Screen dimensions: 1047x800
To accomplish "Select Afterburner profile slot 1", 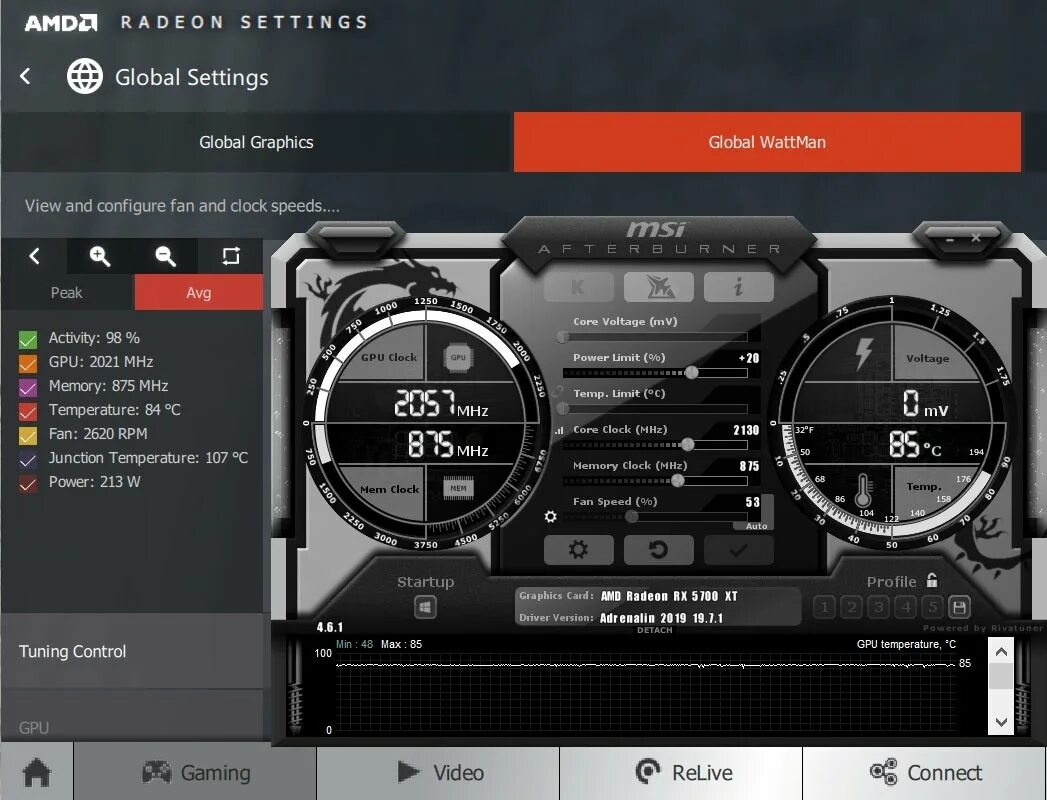I will click(824, 607).
